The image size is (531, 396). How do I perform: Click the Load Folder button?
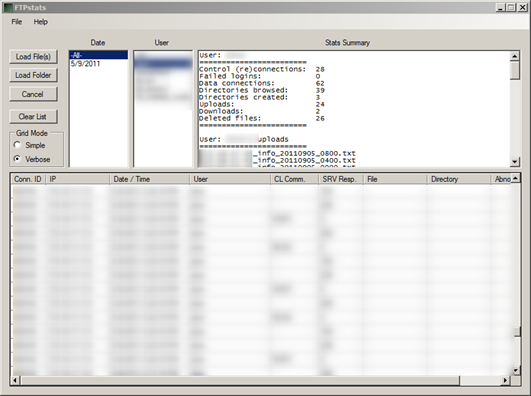coord(33,75)
